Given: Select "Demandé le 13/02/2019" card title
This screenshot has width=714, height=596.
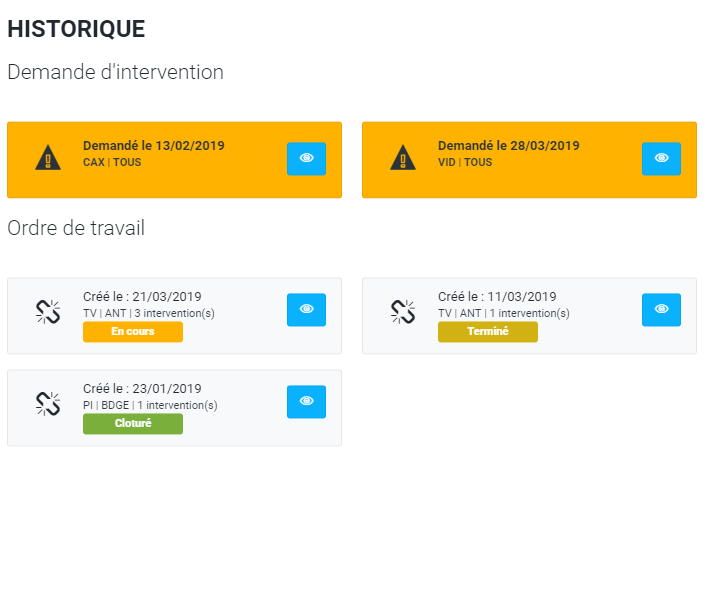Looking at the screenshot, I should coord(153,146).
